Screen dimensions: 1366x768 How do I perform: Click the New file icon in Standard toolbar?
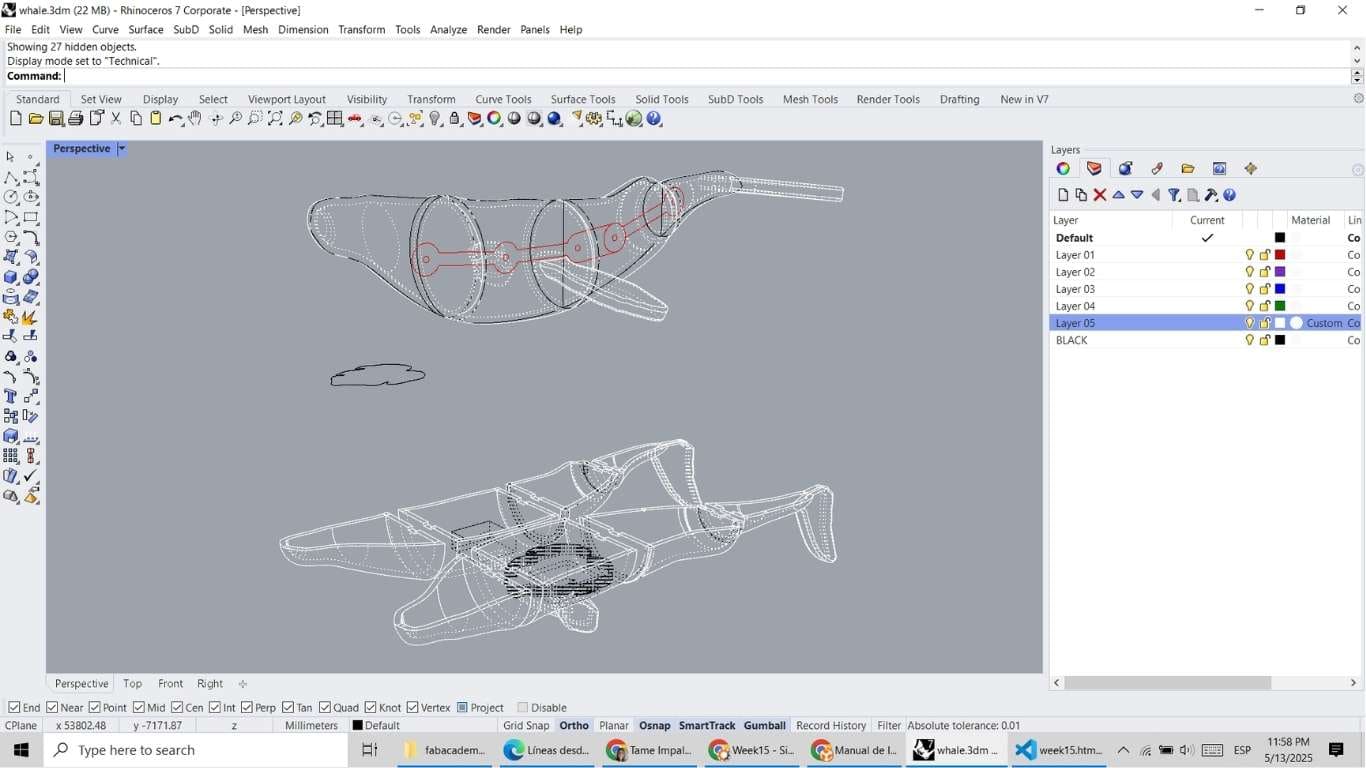point(15,119)
